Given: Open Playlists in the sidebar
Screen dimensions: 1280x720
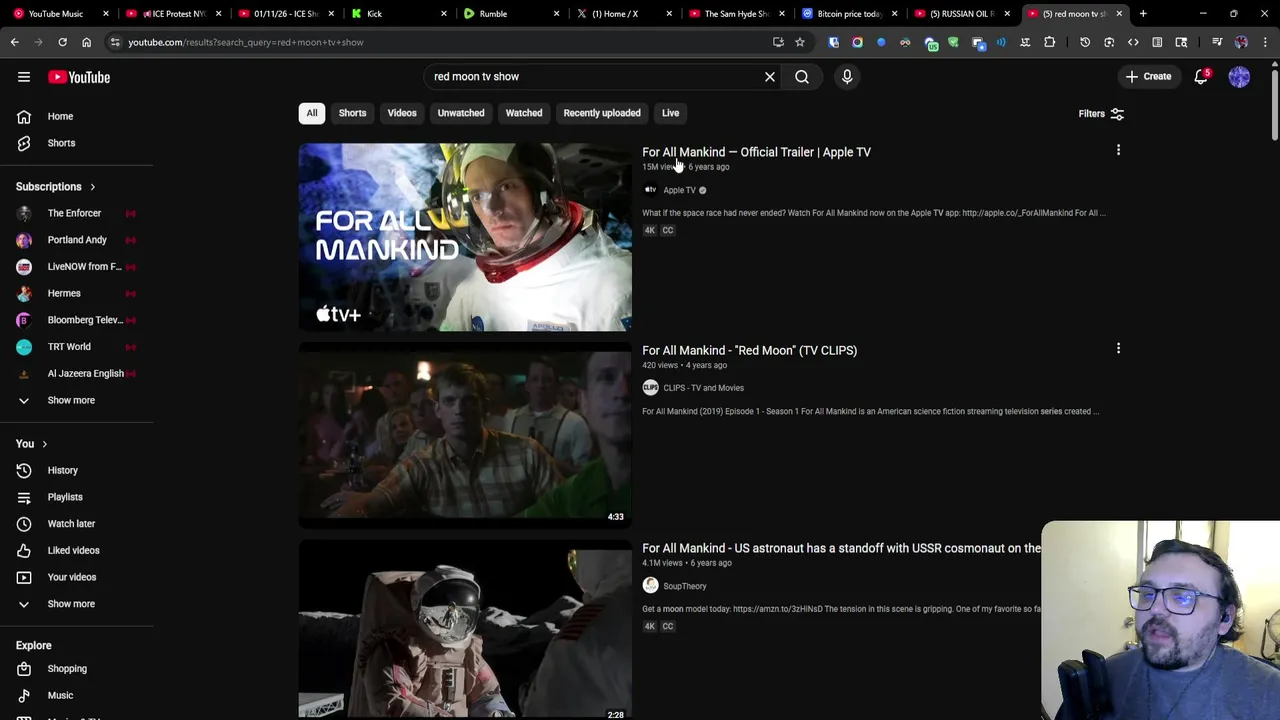Looking at the screenshot, I should coord(65,497).
